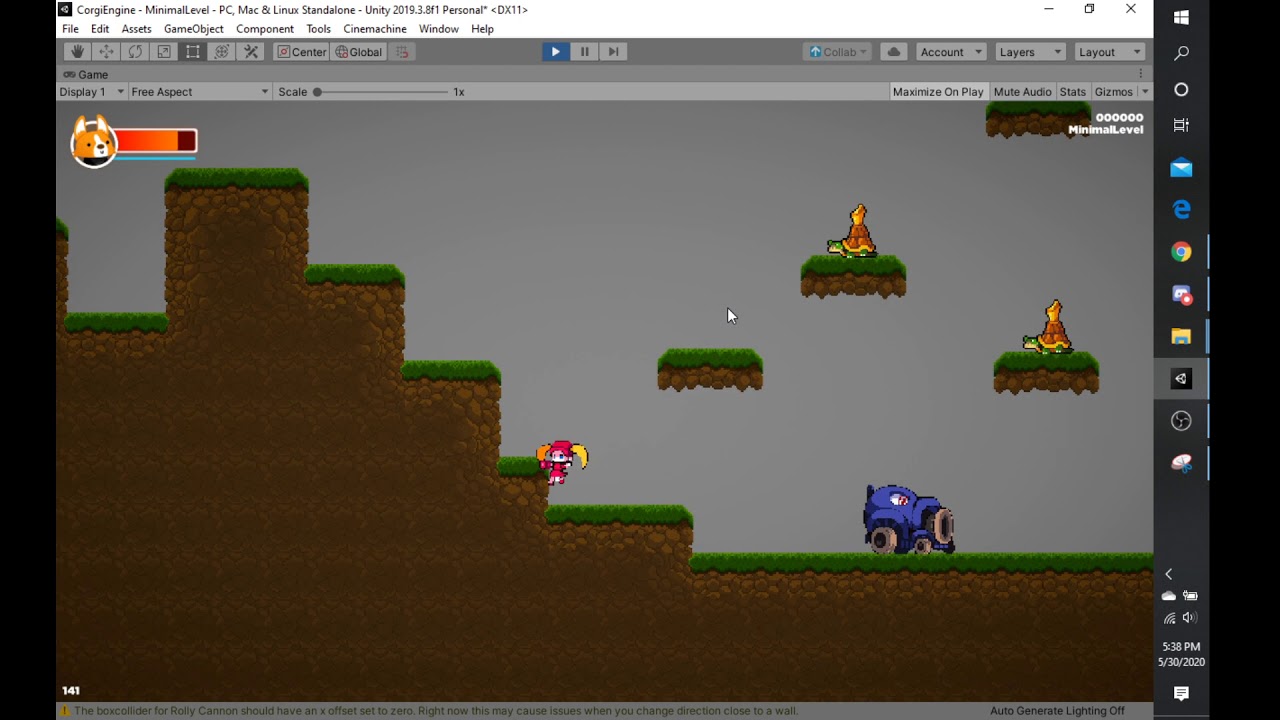Open the Edit menu

click(x=100, y=29)
